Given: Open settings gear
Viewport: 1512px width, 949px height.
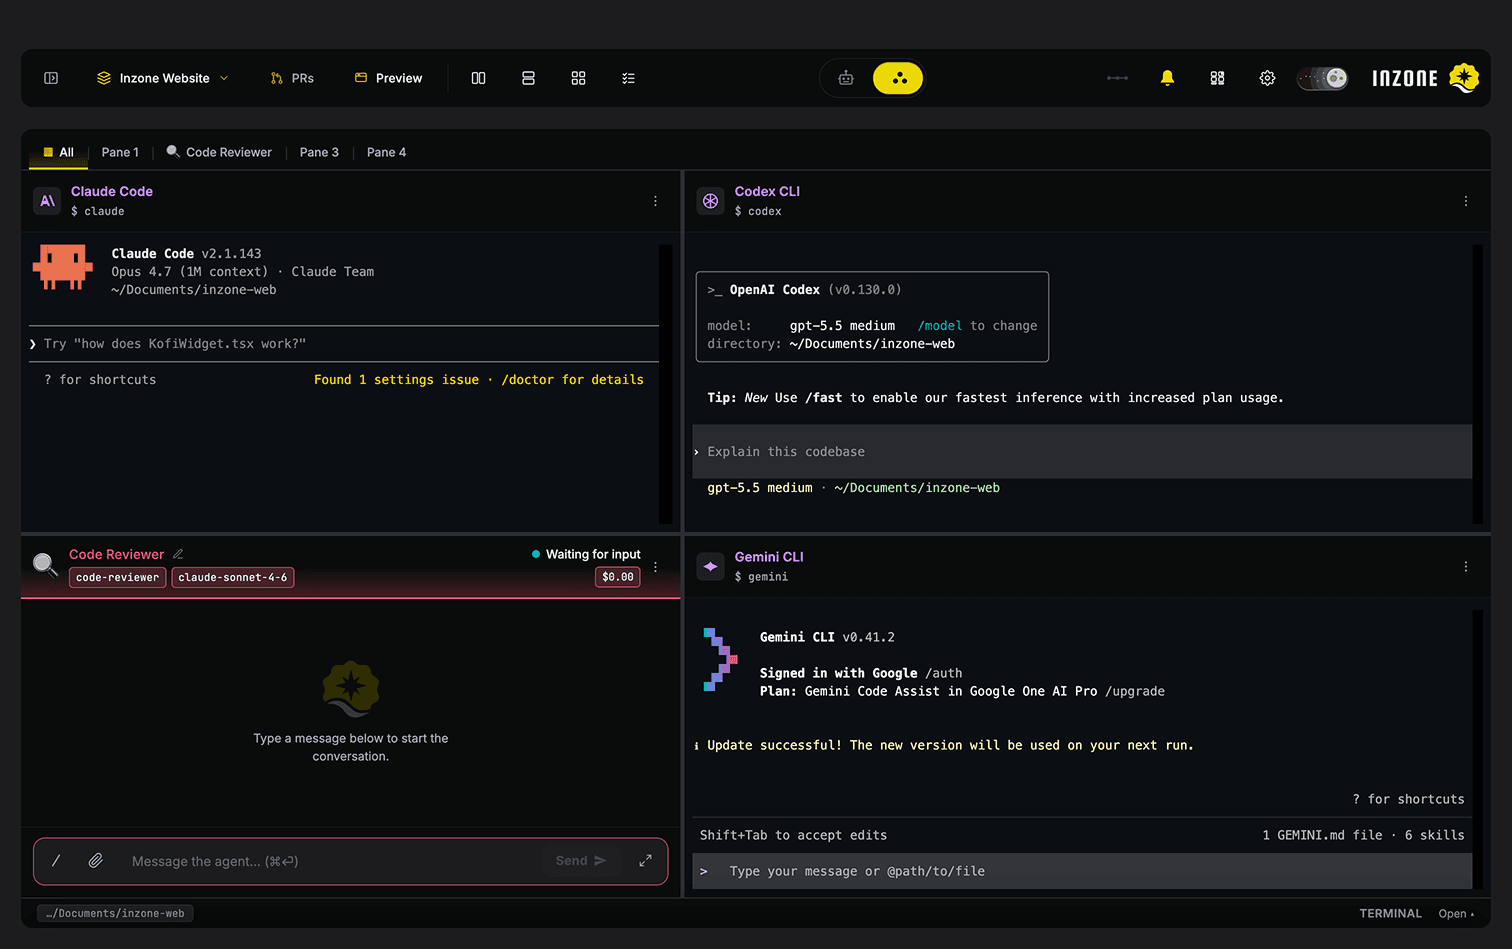Looking at the screenshot, I should coord(1267,78).
